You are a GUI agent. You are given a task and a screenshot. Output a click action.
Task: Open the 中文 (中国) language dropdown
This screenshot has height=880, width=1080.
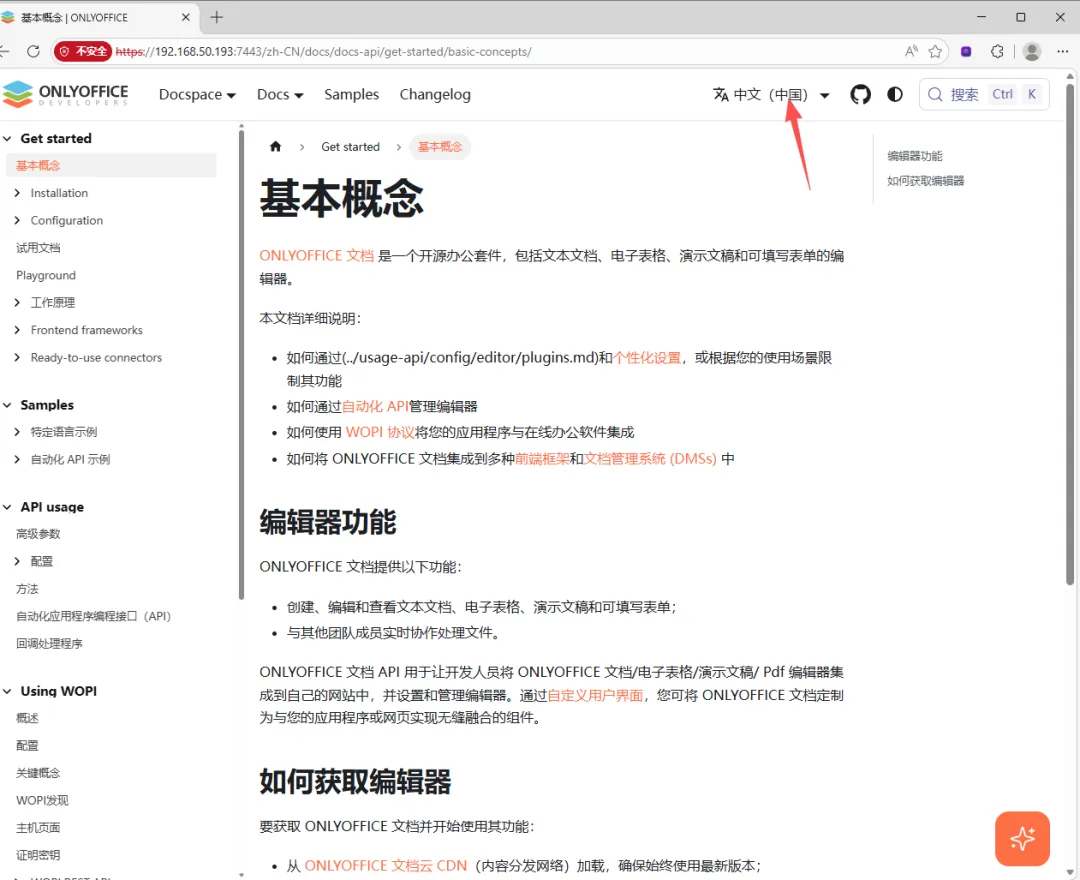[771, 94]
